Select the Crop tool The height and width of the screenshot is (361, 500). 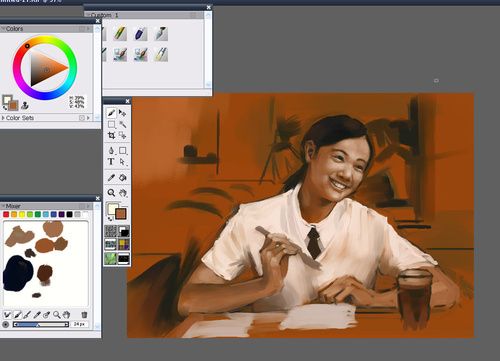pos(111,135)
